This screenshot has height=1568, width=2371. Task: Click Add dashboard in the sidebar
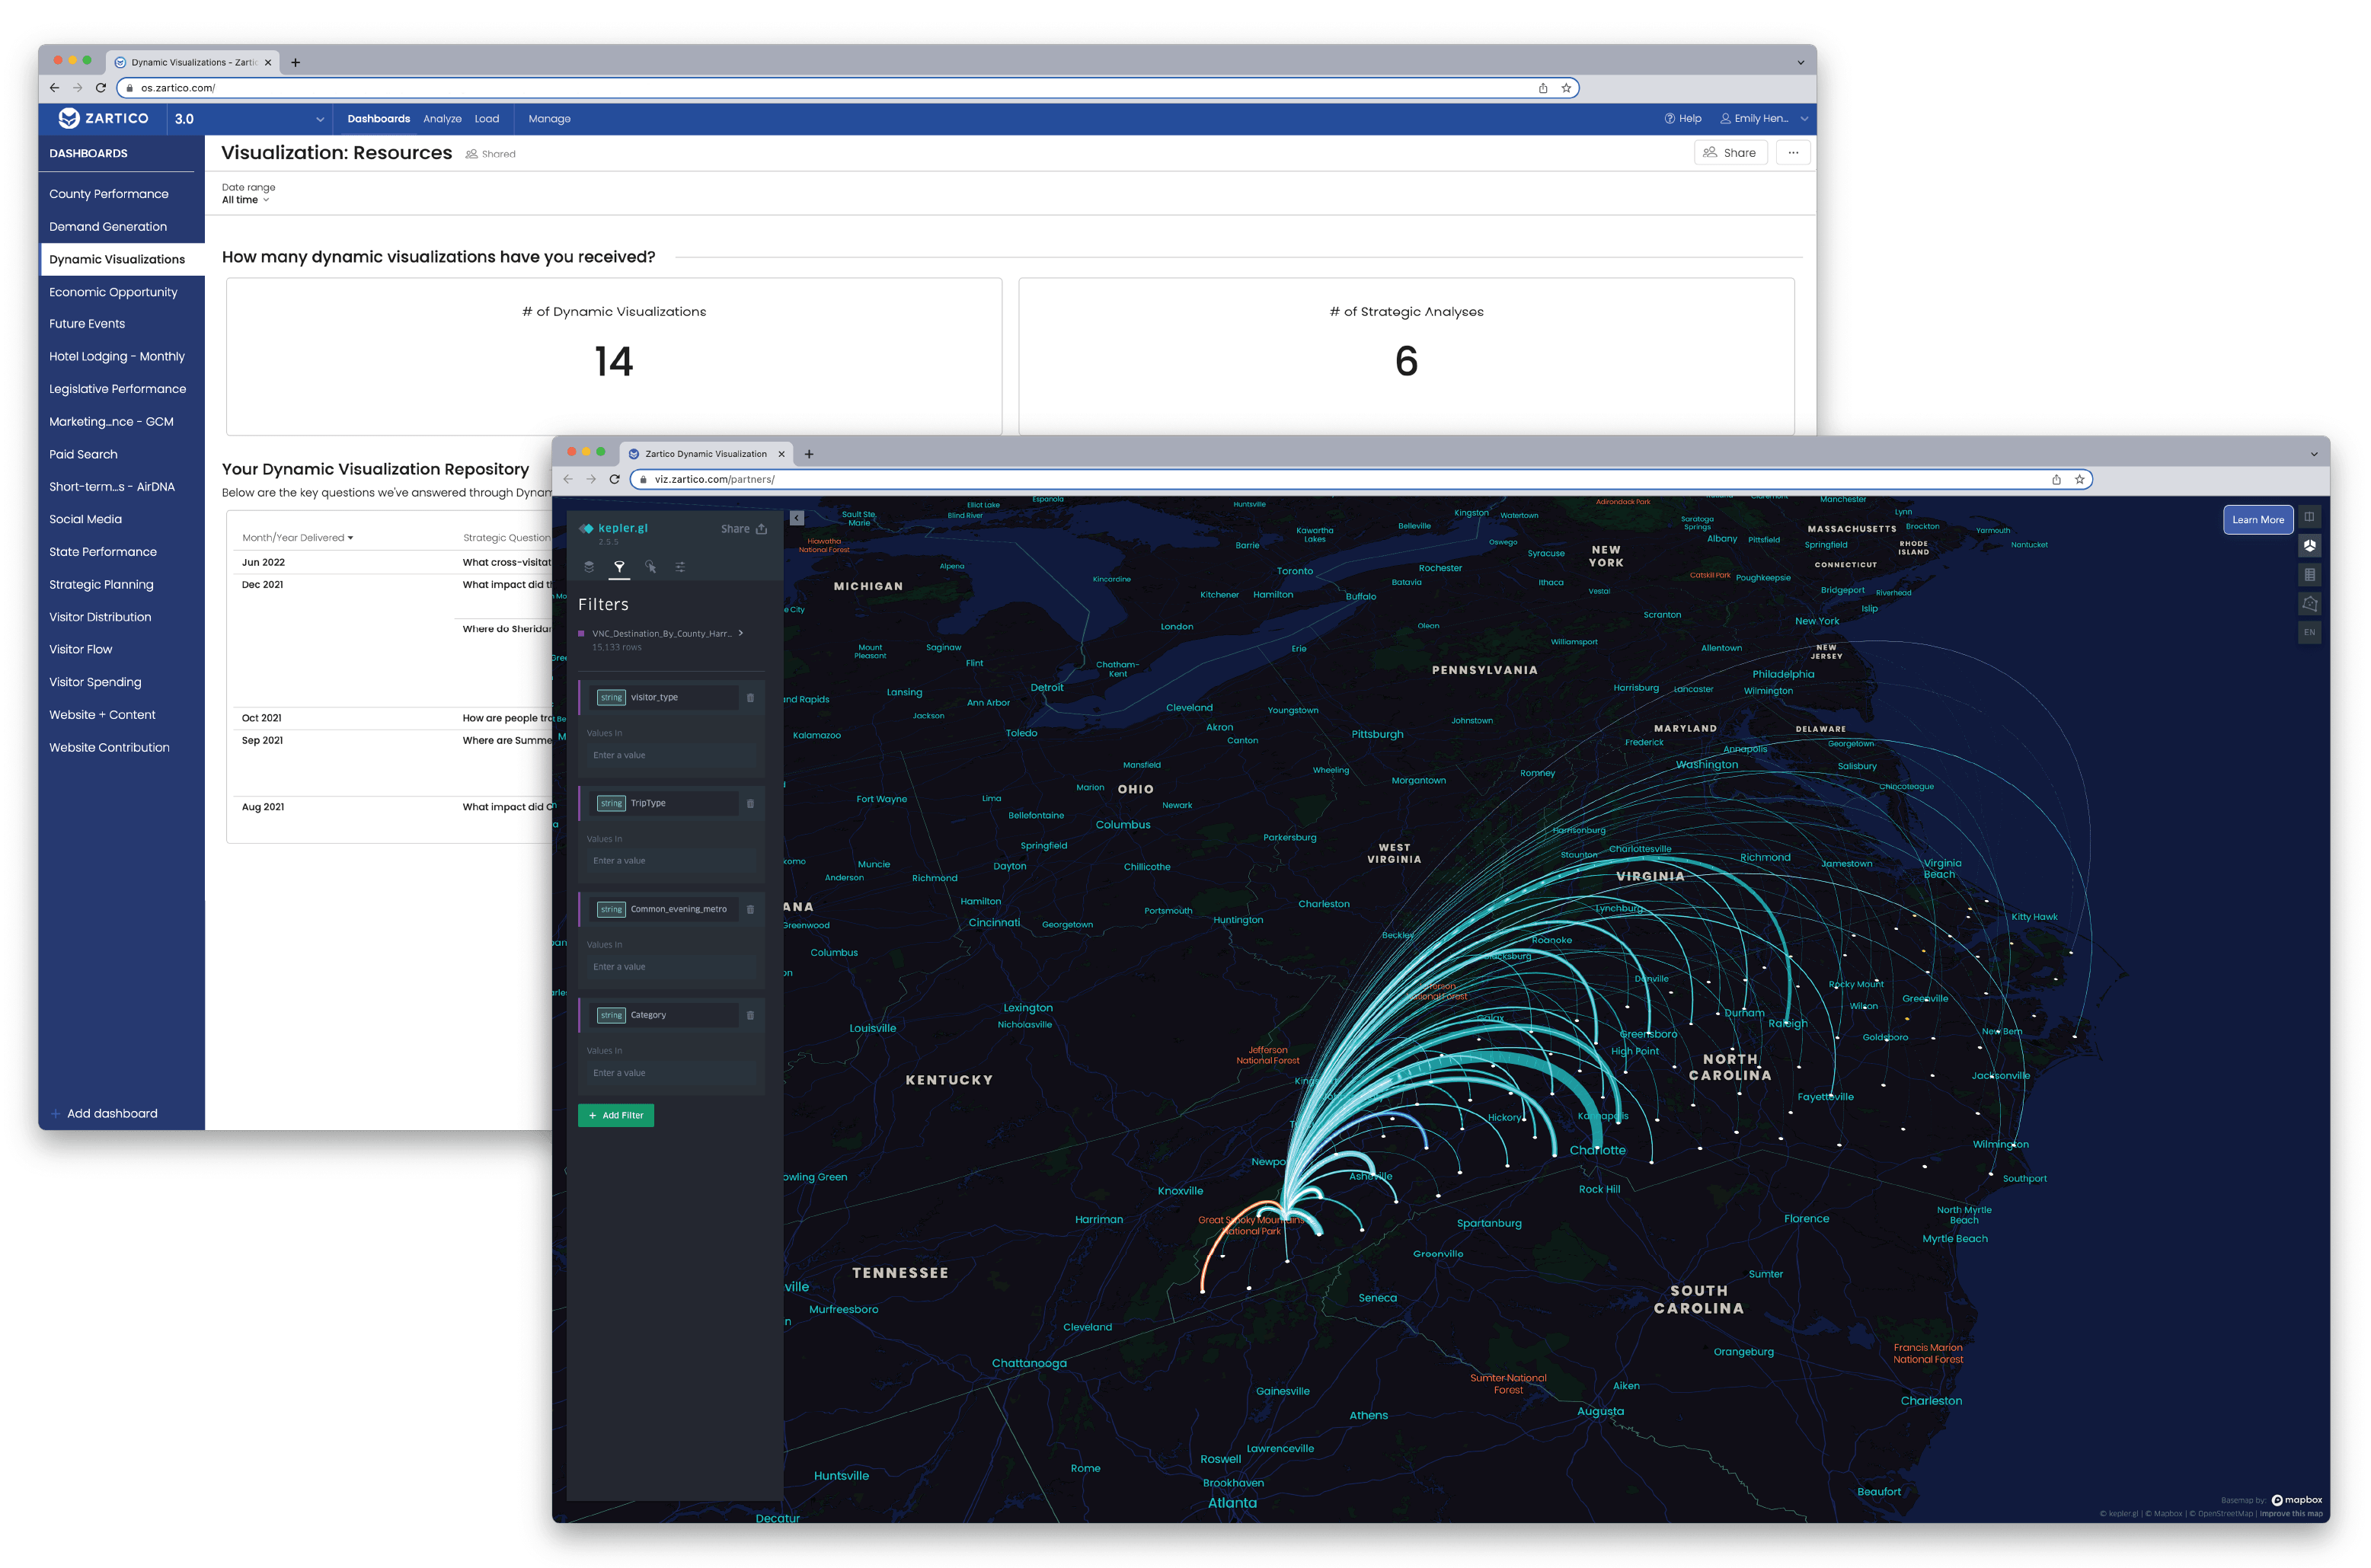coord(104,1114)
